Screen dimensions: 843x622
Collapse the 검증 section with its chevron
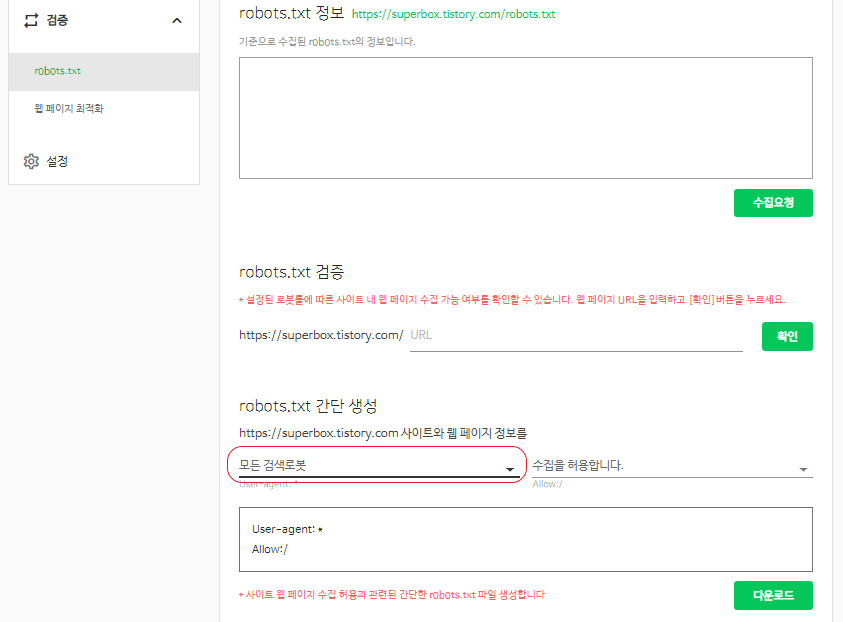pyautogui.click(x=177, y=19)
